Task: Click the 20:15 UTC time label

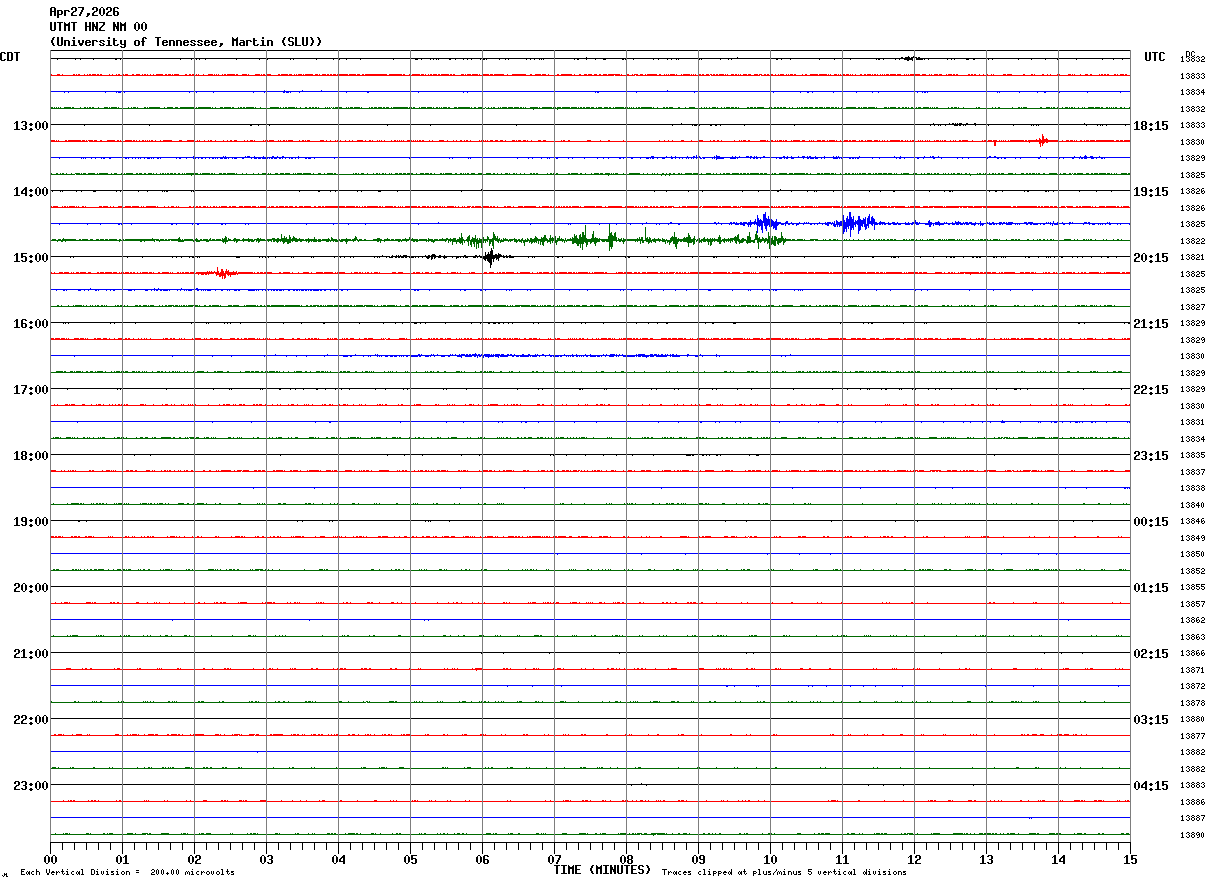Action: [1150, 257]
